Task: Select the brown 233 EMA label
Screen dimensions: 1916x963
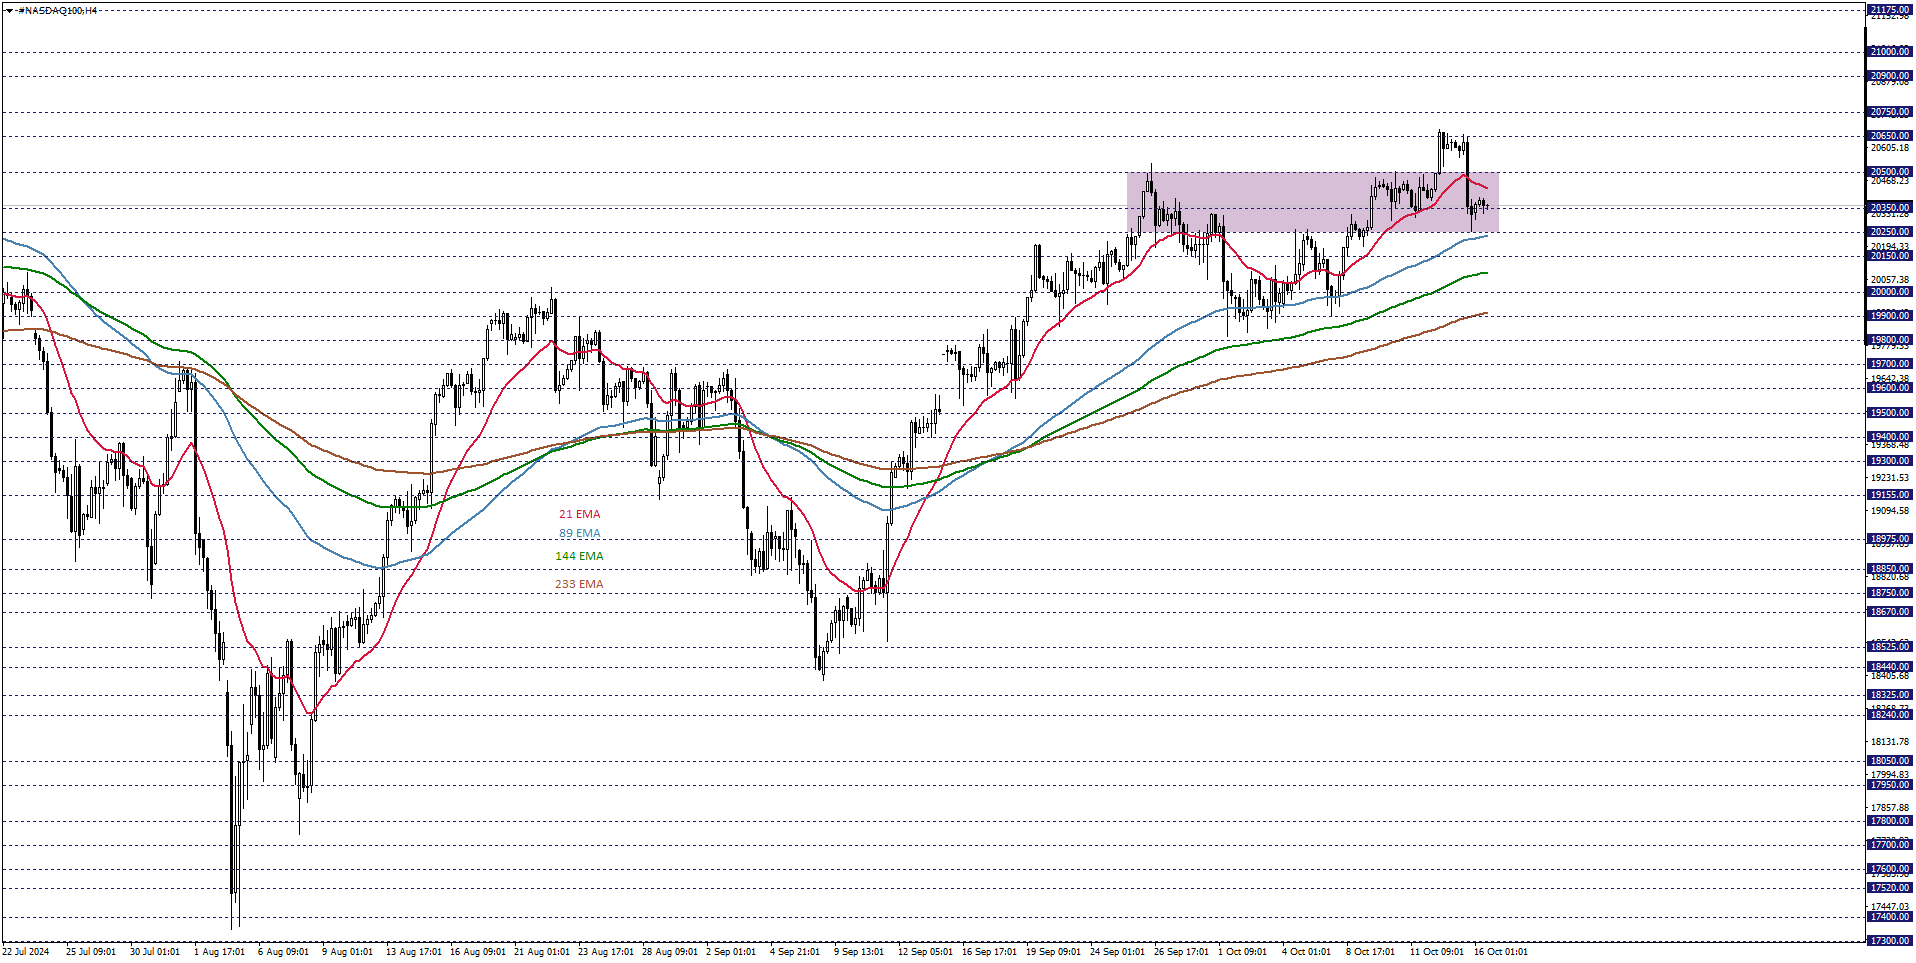Action: pyautogui.click(x=580, y=584)
